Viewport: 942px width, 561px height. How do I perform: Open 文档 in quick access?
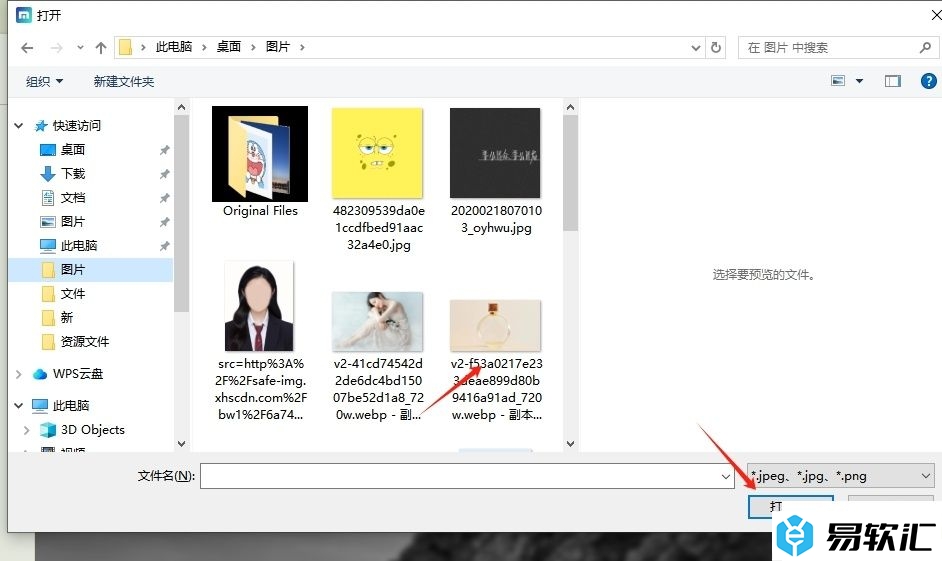click(73, 198)
